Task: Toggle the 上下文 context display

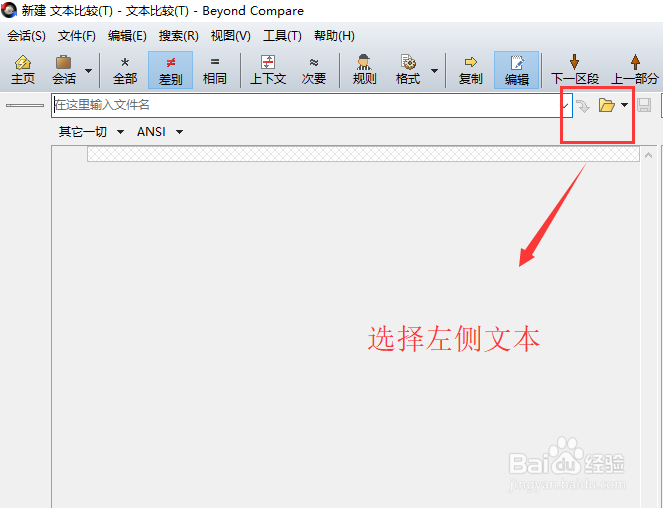Action: pyautogui.click(x=268, y=70)
